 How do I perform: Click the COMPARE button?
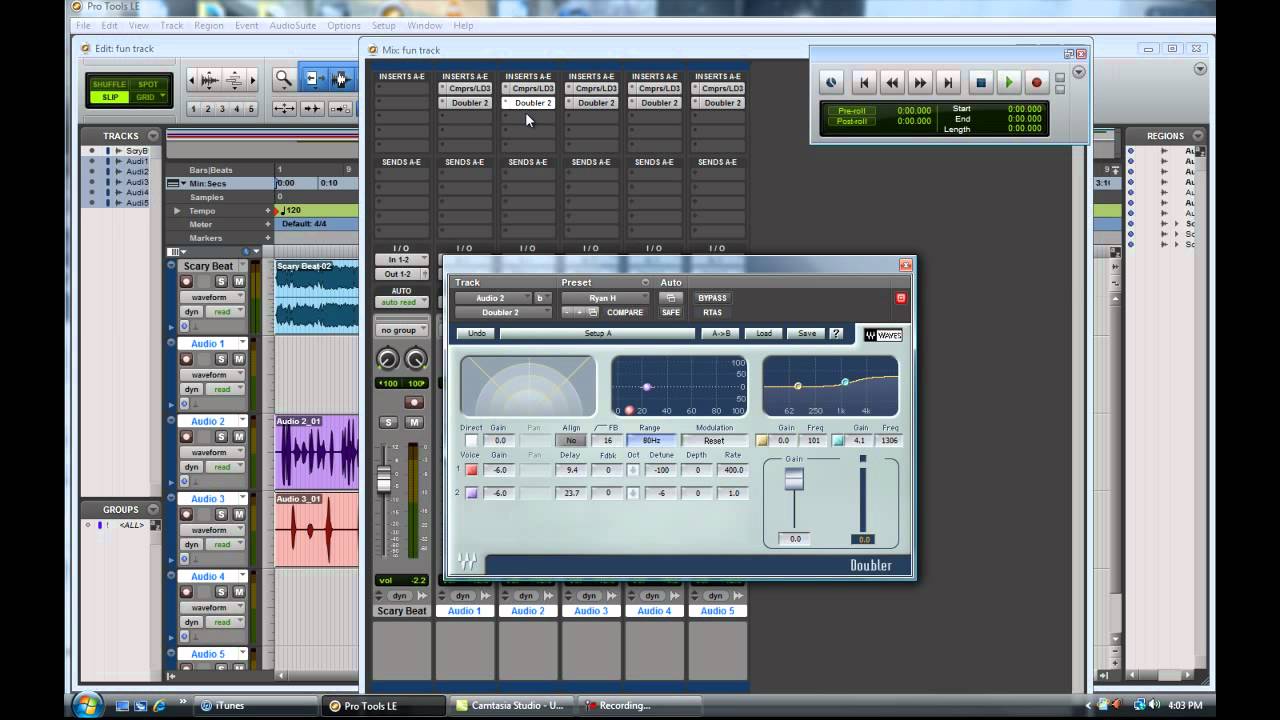coord(626,312)
